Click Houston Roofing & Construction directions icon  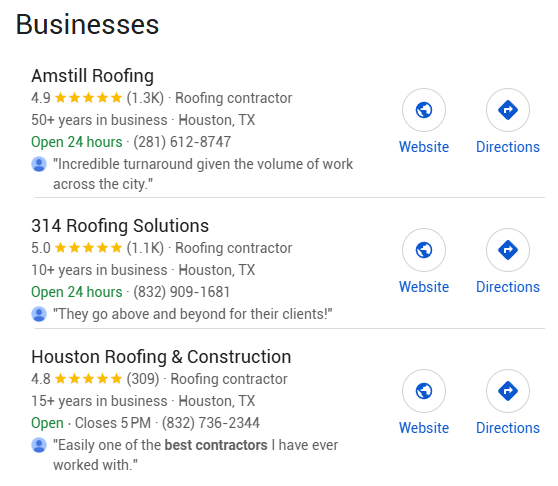[x=508, y=391]
